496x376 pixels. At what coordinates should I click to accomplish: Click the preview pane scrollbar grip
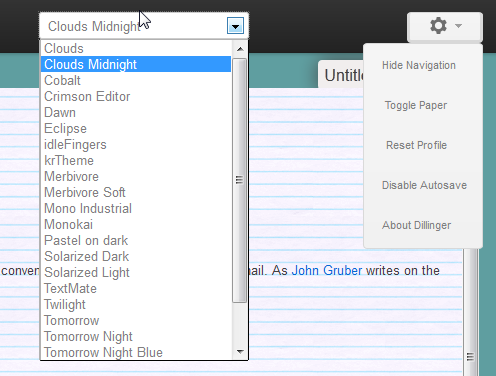click(470, 357)
